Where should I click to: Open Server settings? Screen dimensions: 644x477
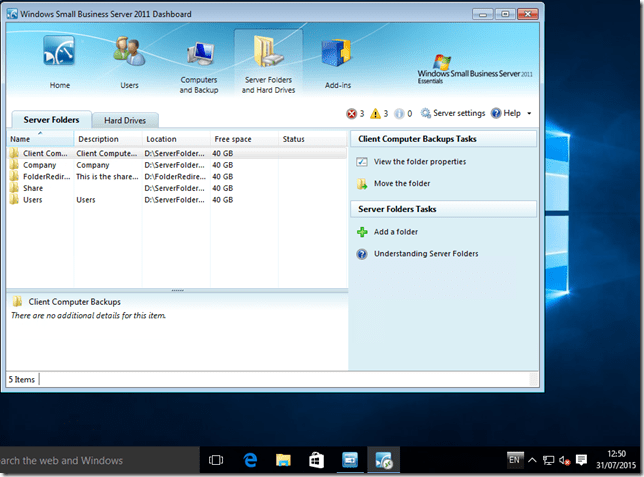(453, 114)
